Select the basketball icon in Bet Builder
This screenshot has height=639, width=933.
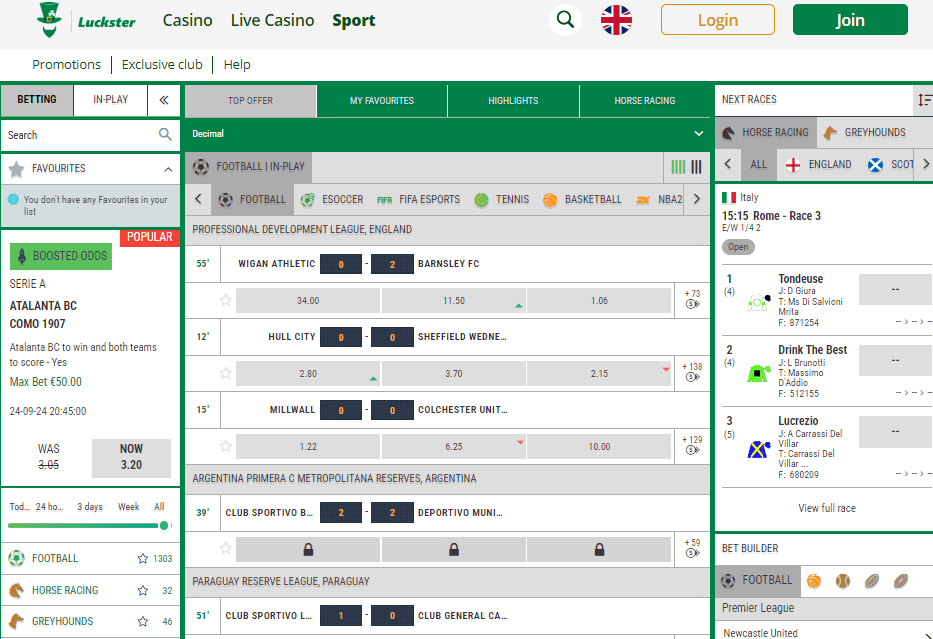coord(815,581)
